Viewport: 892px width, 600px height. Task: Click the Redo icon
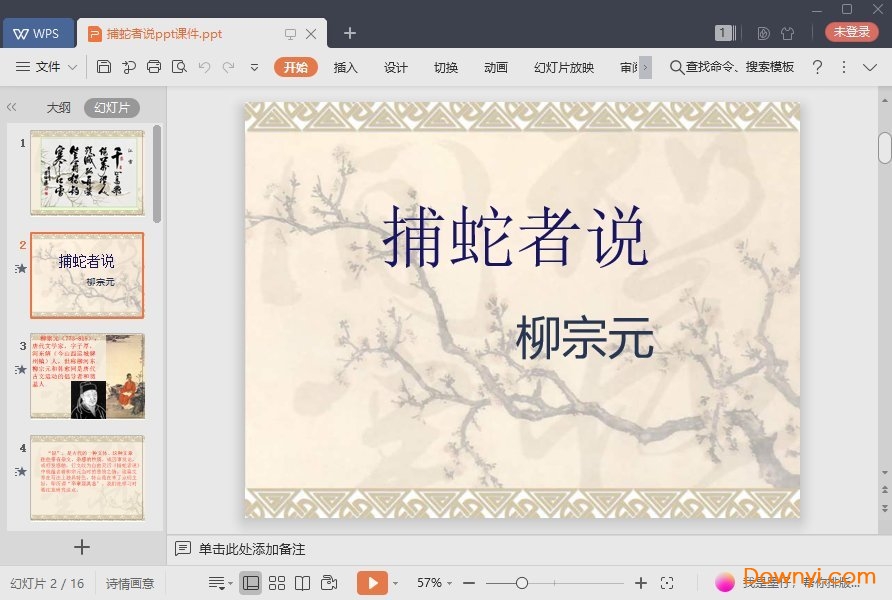[230, 67]
